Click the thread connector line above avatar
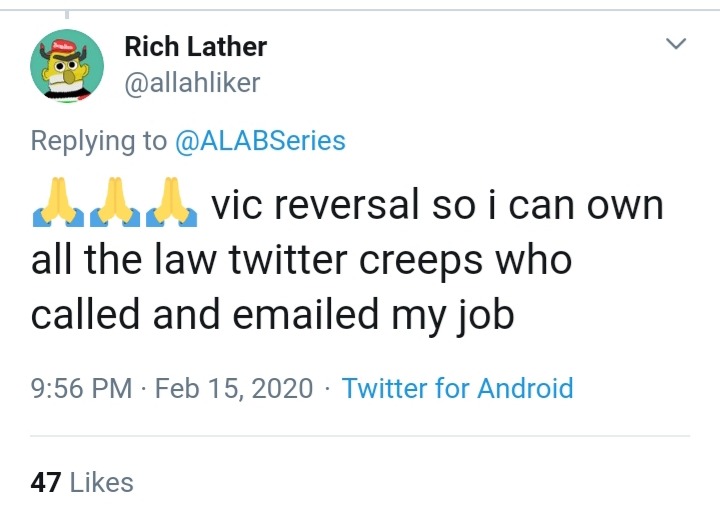This screenshot has height=521, width=720. click(67, 14)
